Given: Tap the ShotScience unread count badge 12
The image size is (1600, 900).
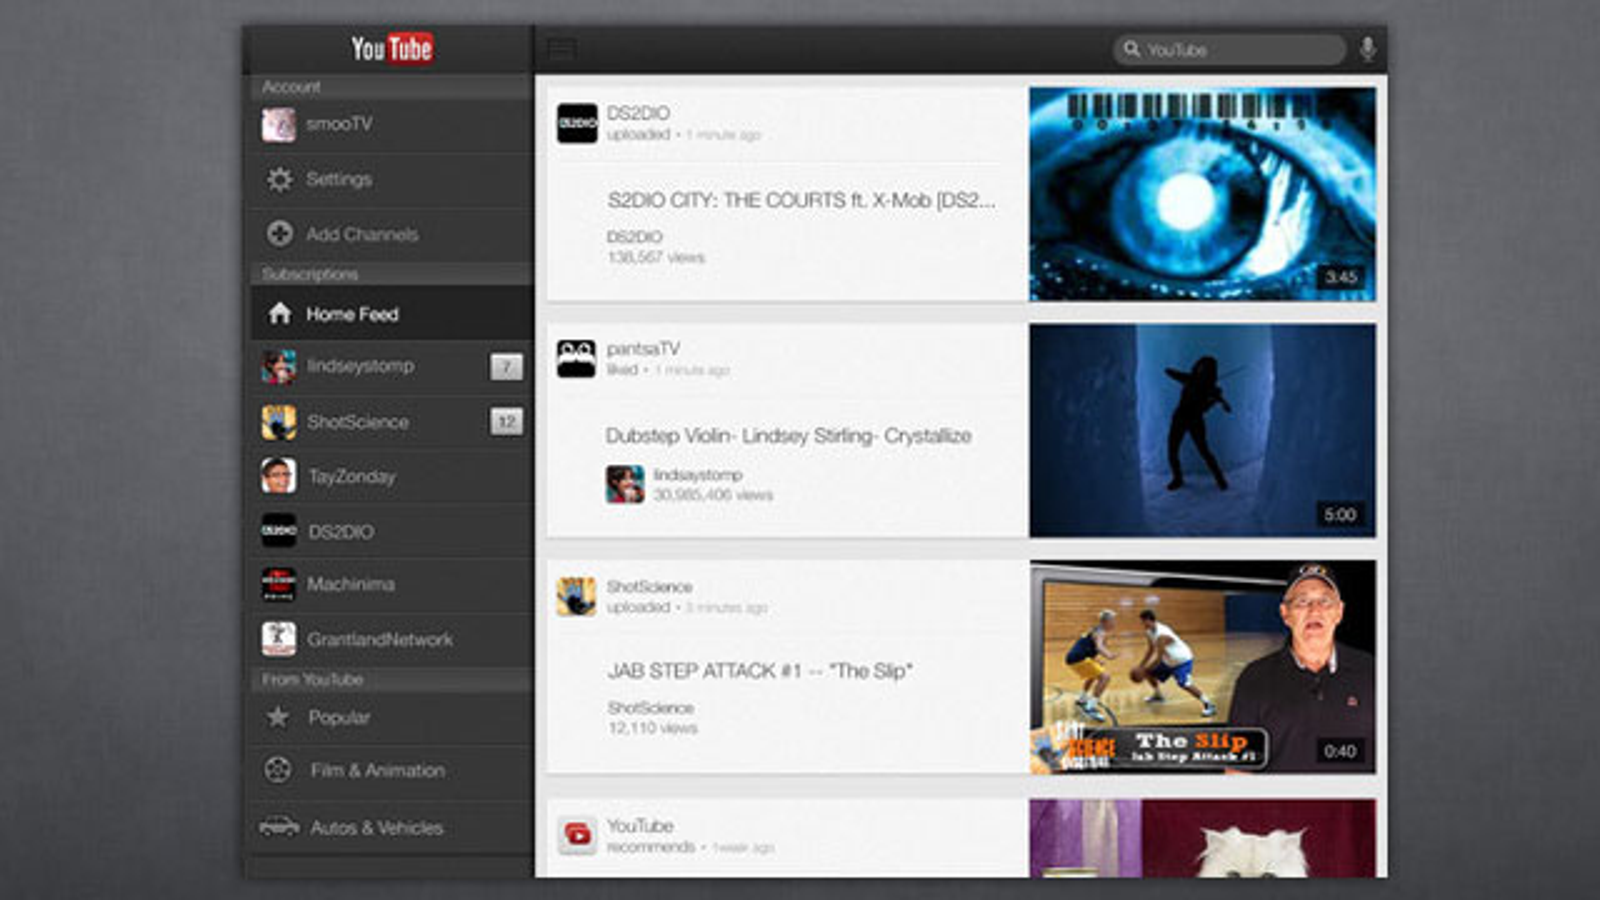Looking at the screenshot, I should [507, 422].
